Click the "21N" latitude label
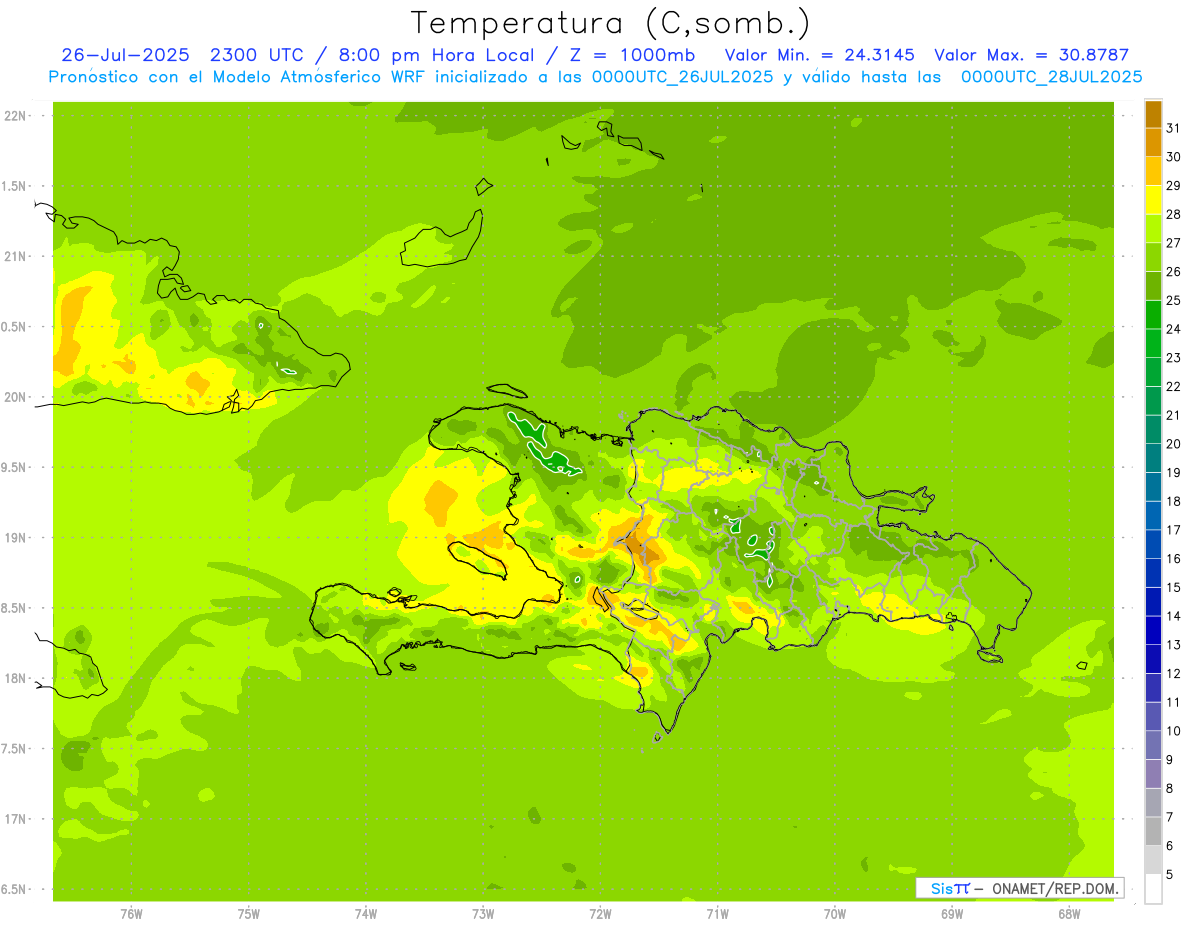Image resolution: width=1200 pixels, height=927 pixels. click(x=14, y=256)
